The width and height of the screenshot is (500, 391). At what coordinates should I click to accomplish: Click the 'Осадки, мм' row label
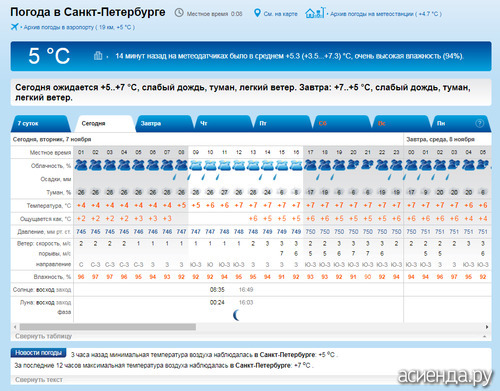(56, 179)
